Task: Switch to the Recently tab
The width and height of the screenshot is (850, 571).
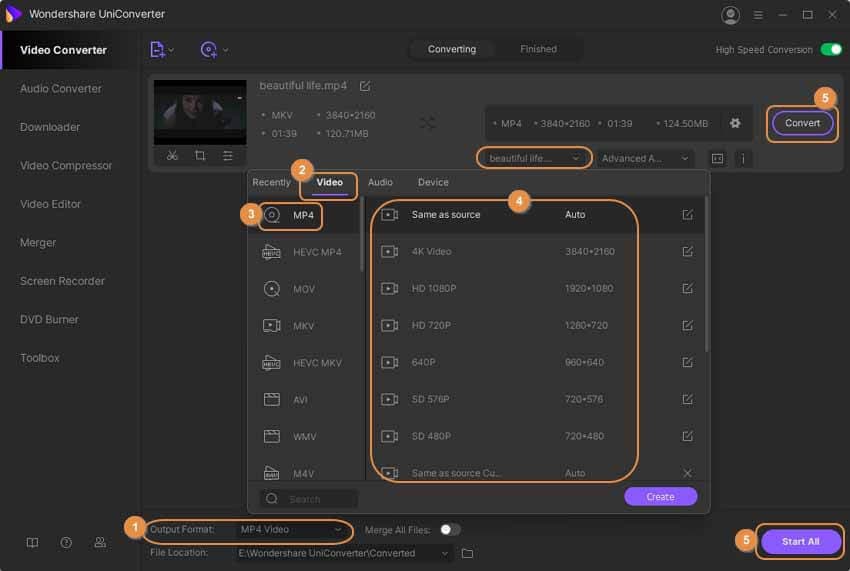Action: click(271, 182)
